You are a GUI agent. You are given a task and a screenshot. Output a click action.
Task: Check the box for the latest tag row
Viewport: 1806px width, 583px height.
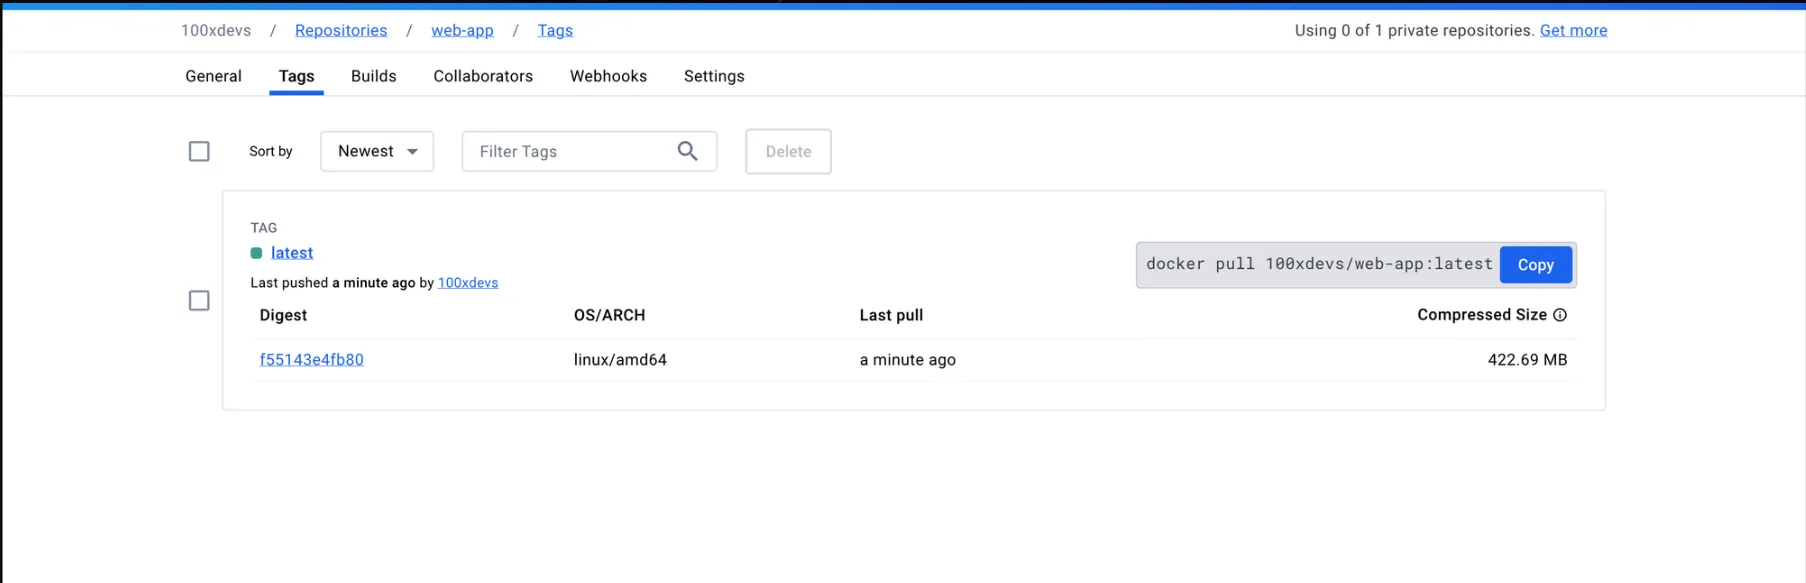pyautogui.click(x=199, y=301)
